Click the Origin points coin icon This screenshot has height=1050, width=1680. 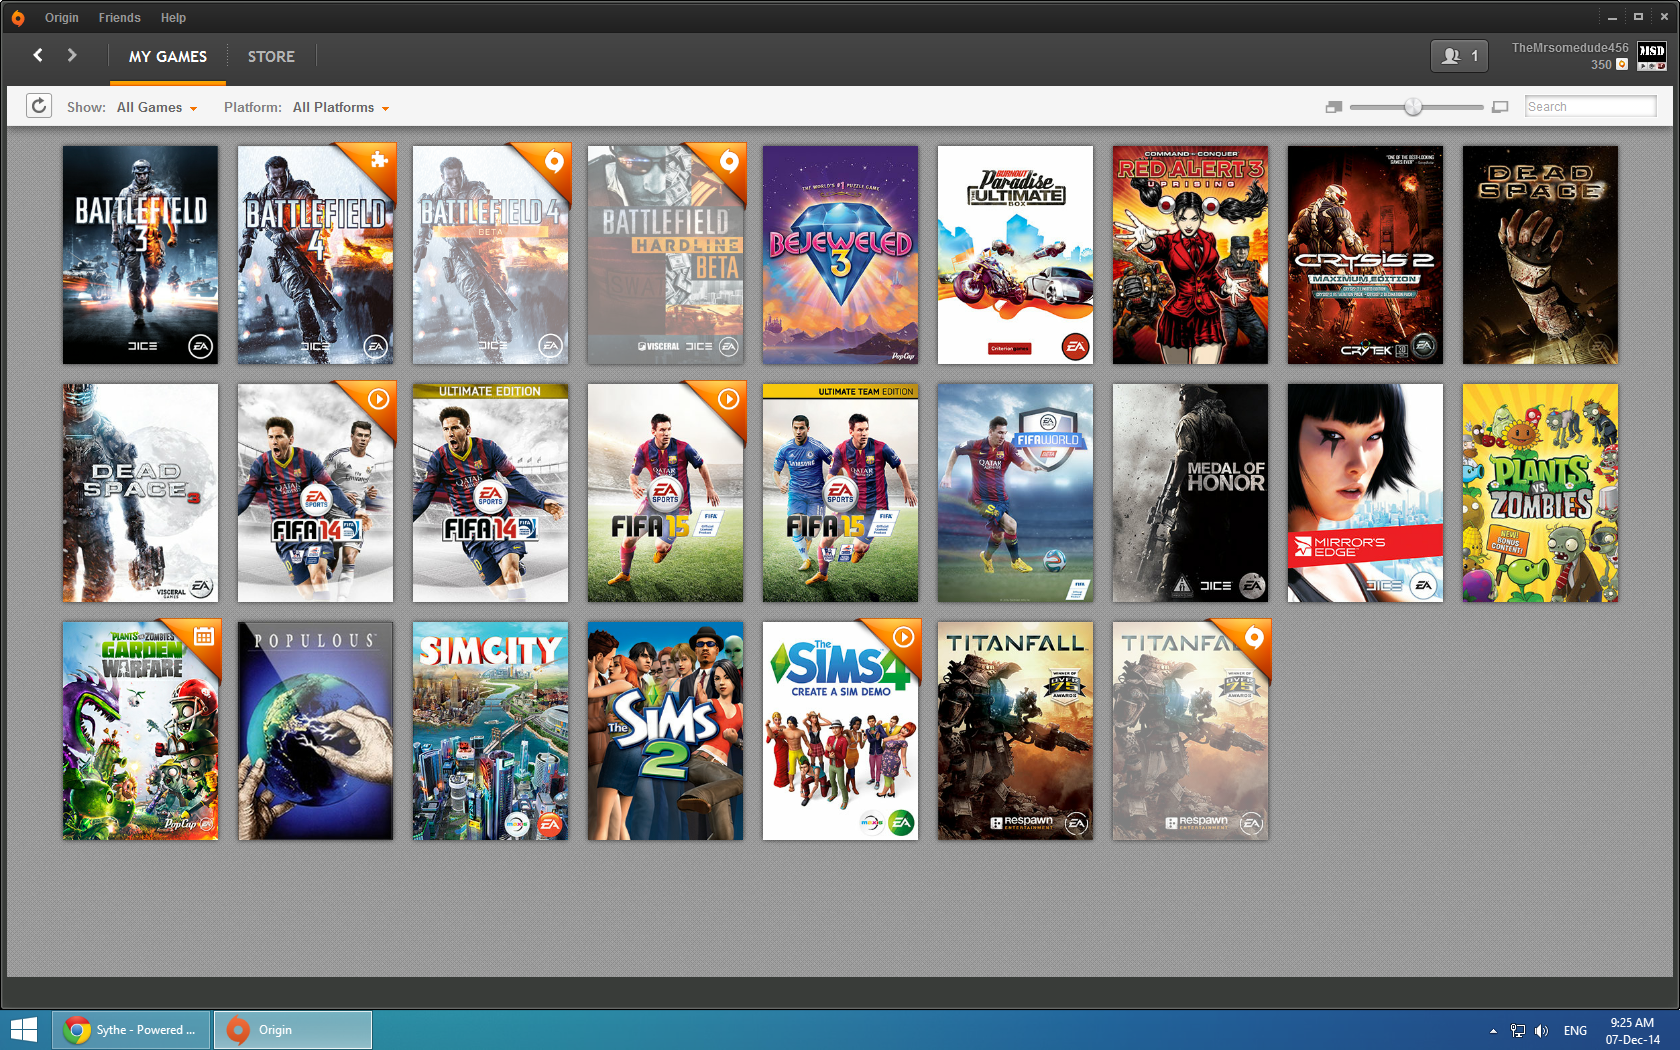click(1622, 64)
